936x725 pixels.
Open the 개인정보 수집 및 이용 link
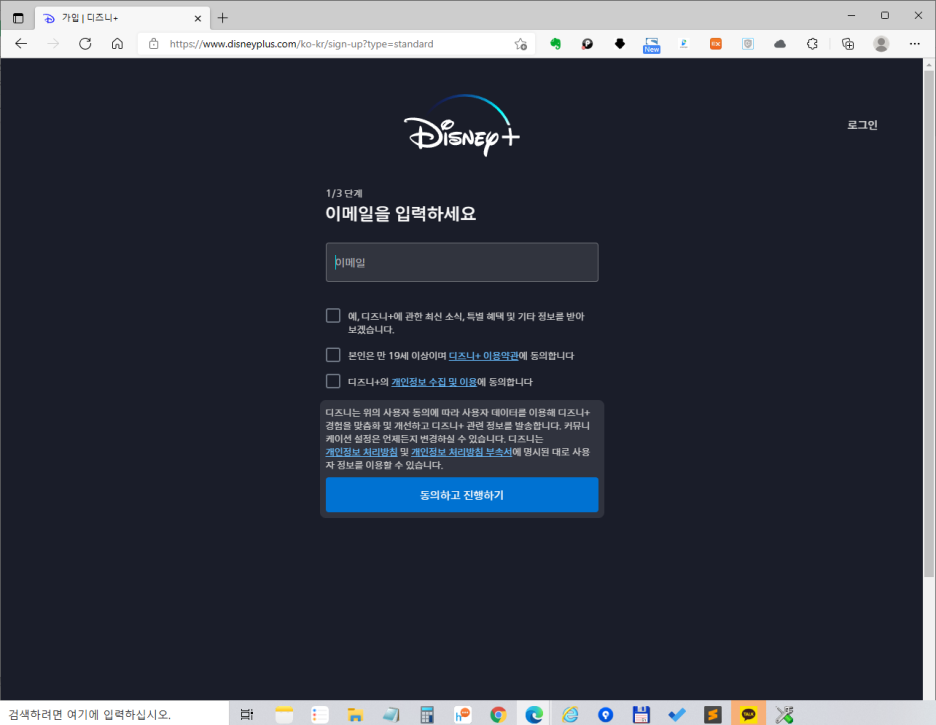point(434,382)
